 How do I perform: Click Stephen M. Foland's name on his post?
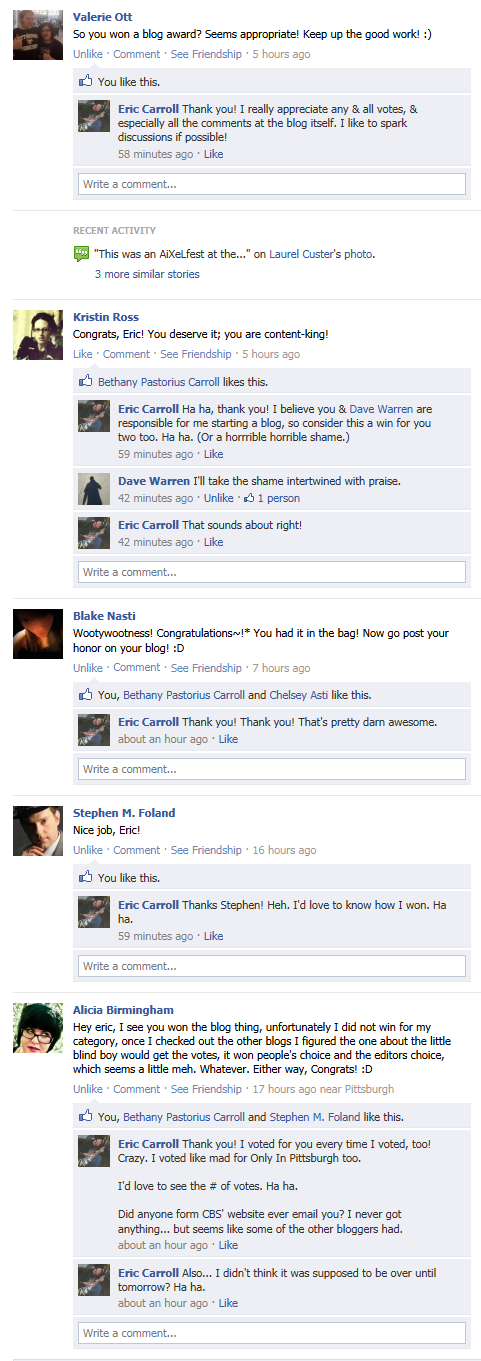pyautogui.click(x=124, y=813)
